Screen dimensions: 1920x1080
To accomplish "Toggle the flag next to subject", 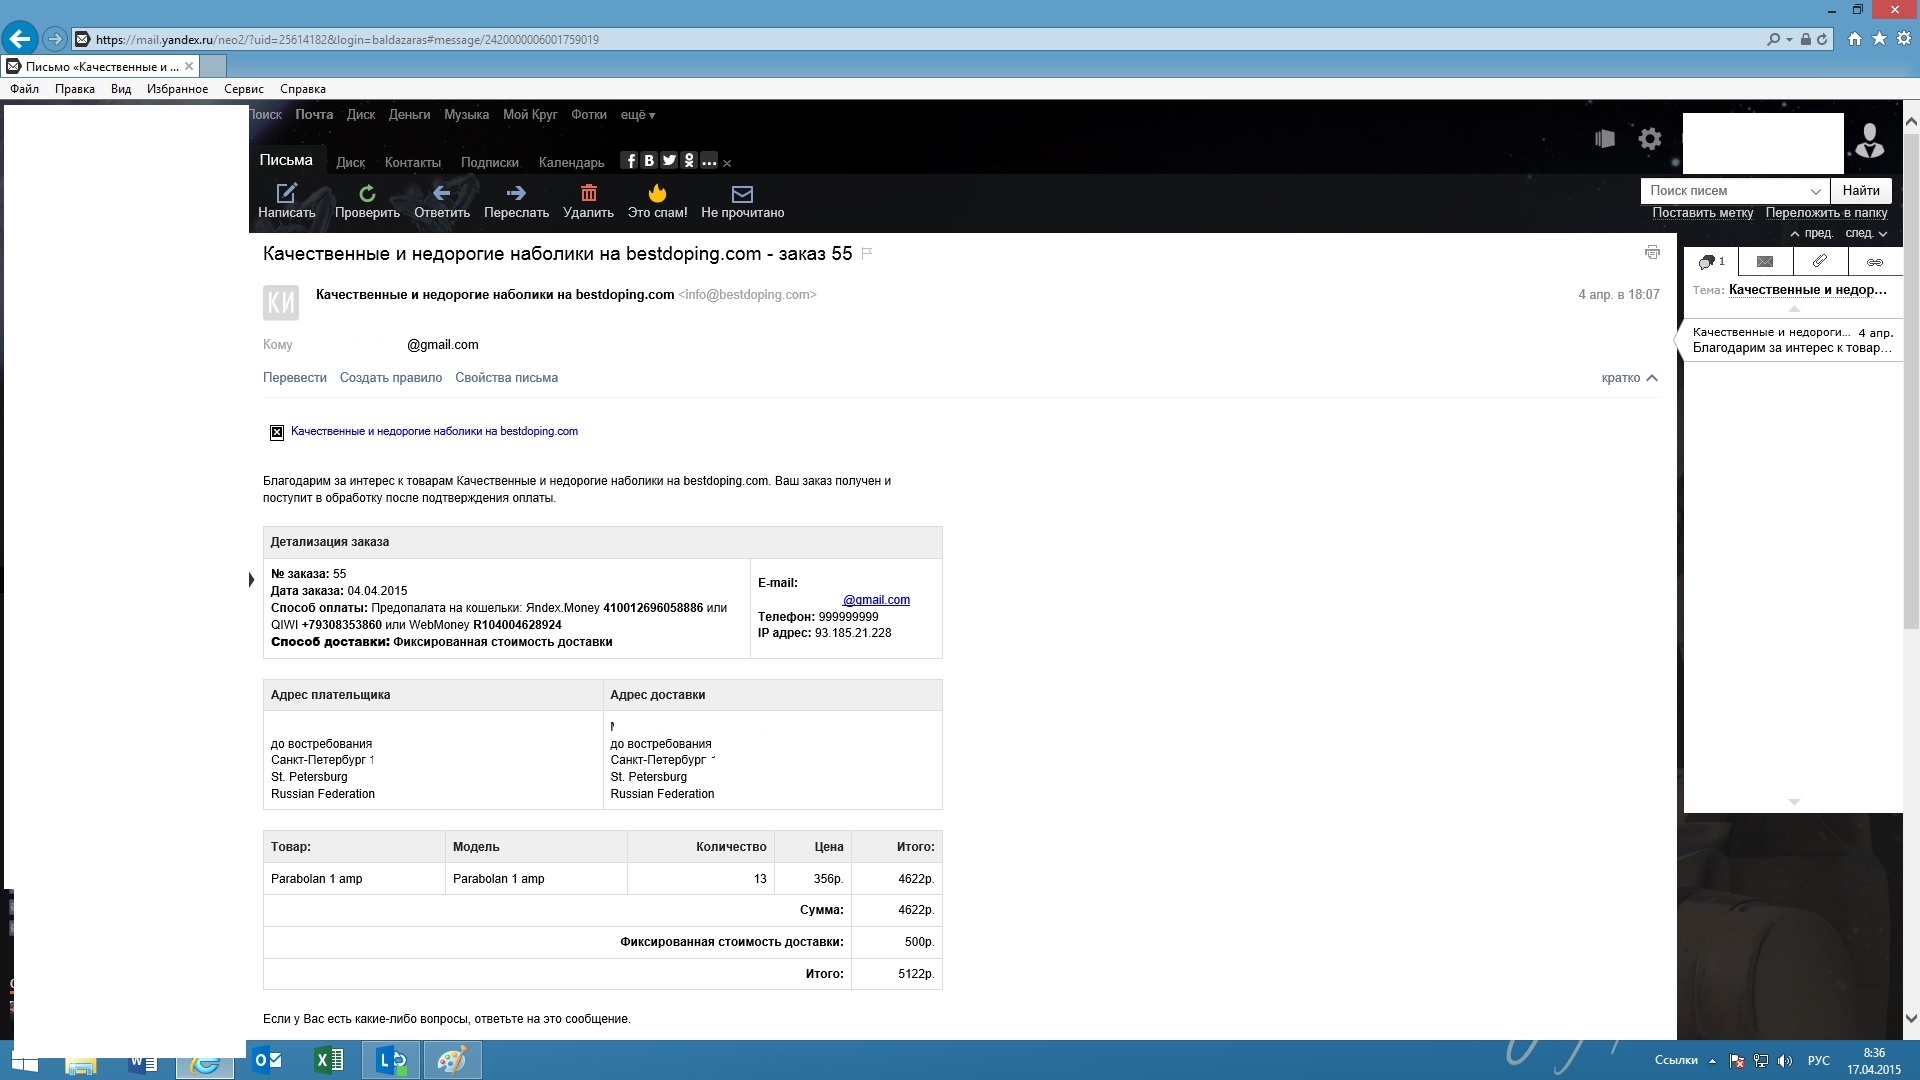I will 867,254.
